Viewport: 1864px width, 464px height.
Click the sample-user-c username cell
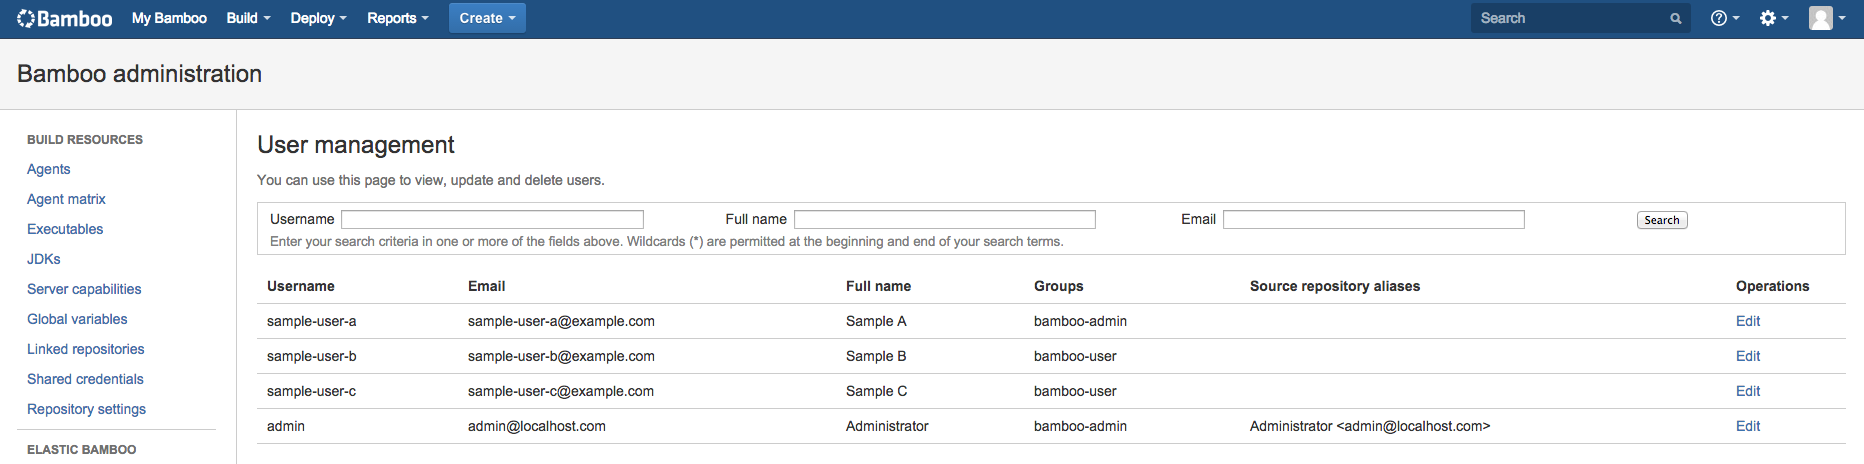point(312,391)
